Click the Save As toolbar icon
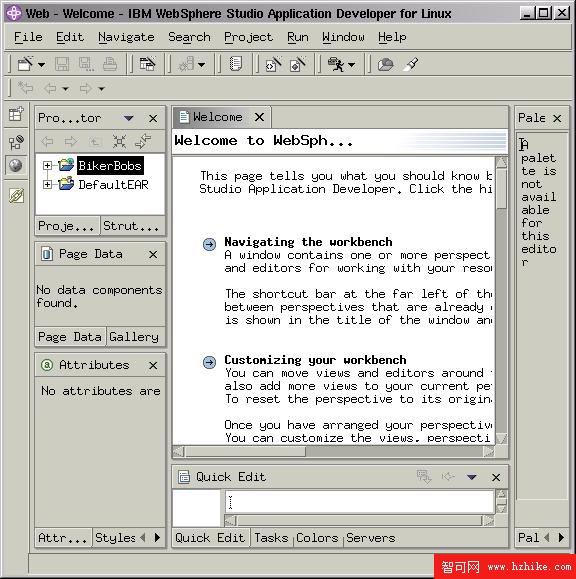This screenshot has width=576, height=579. tap(86, 64)
